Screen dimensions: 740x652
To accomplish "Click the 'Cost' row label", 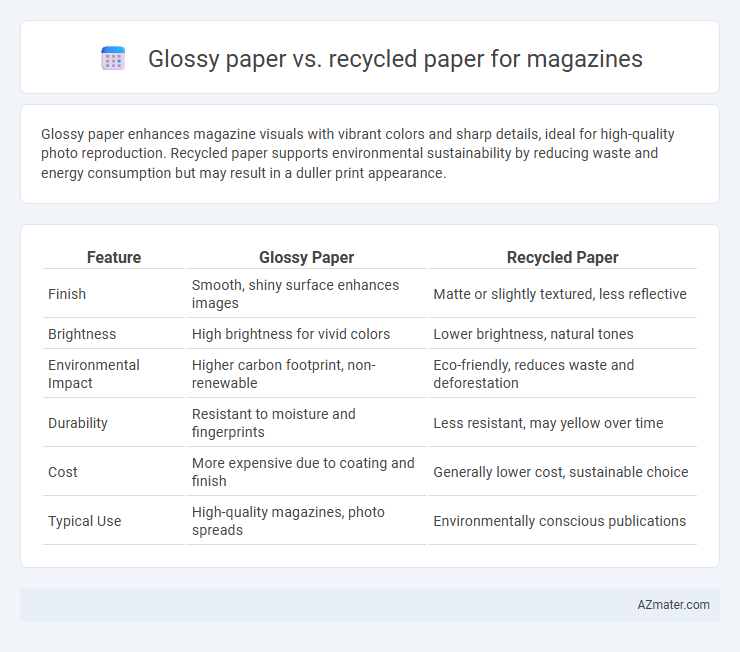I will 63,472.
